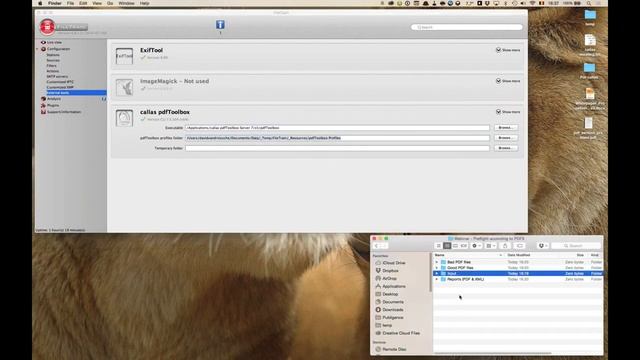Toggle Show more for callas pdfToolbox

pos(508,111)
